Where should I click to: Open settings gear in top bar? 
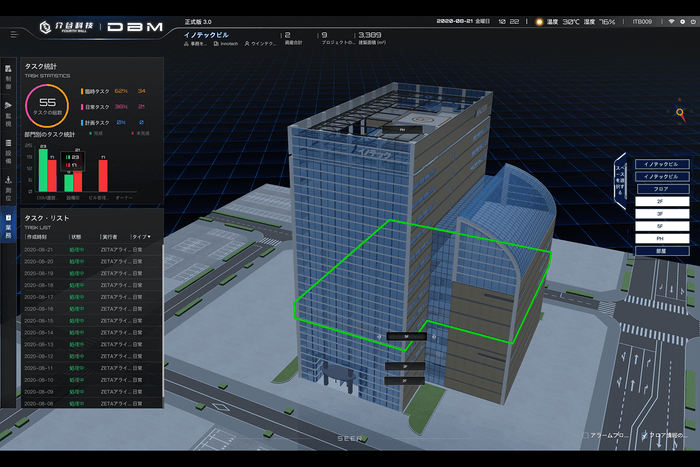tap(683, 20)
